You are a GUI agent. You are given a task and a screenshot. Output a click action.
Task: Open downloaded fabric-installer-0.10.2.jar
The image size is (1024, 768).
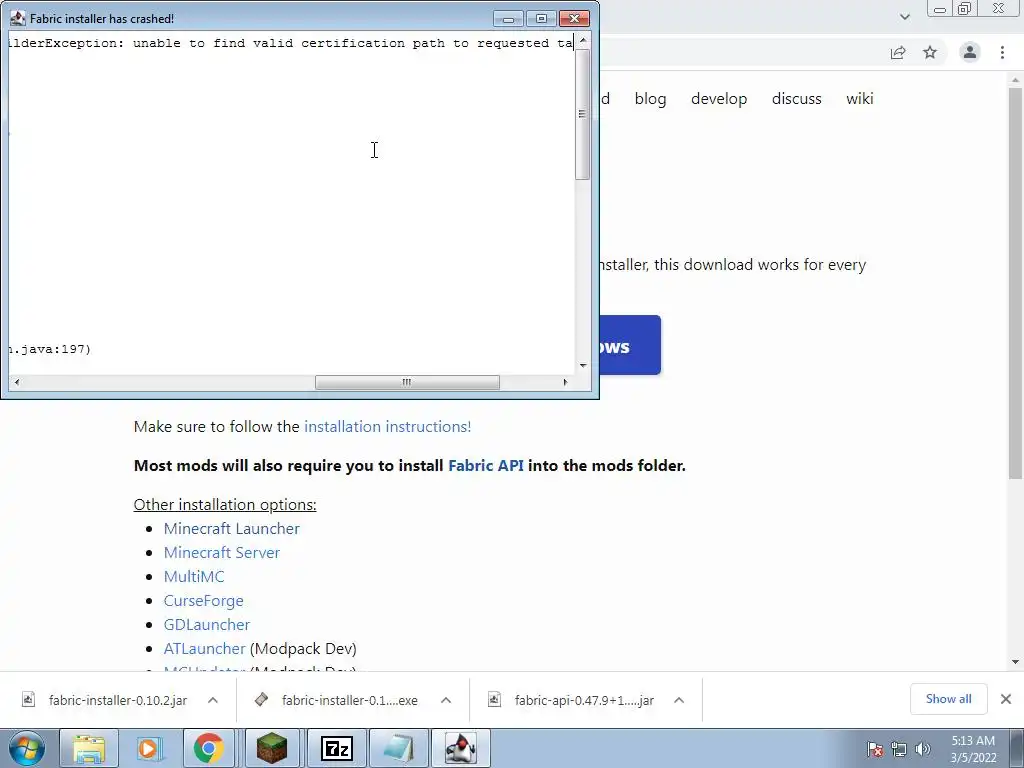tap(118, 700)
